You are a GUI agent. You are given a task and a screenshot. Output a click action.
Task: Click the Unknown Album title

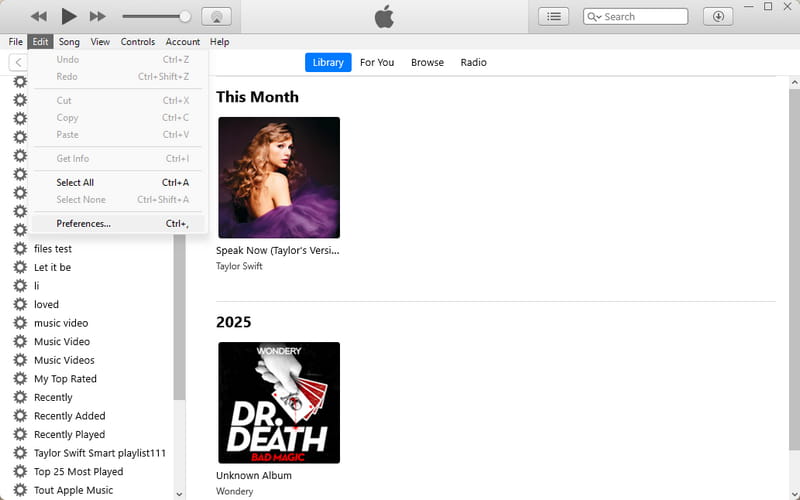click(x=254, y=476)
